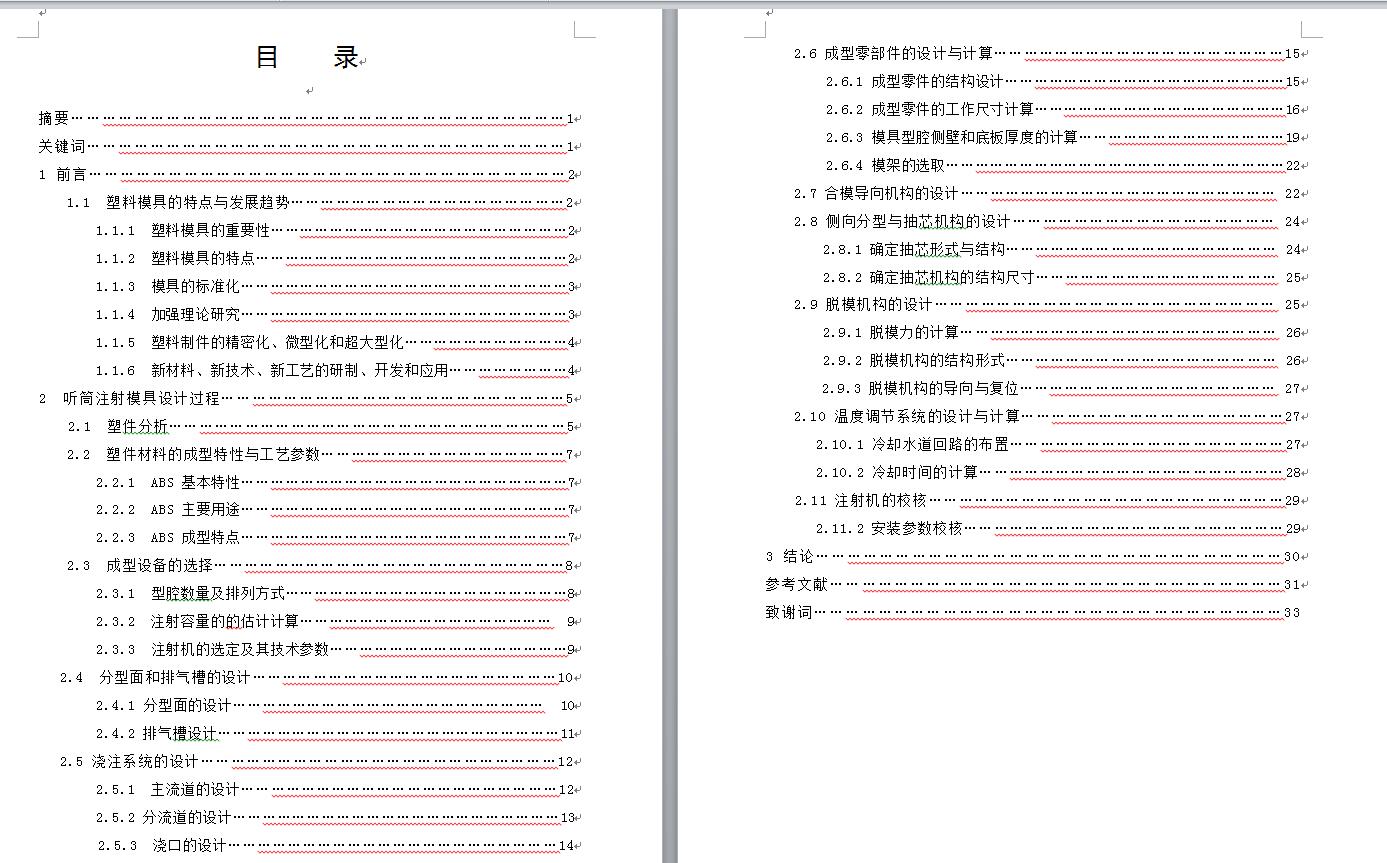Click the 目录 title heading
The height and width of the screenshot is (863, 1387).
pos(307,57)
